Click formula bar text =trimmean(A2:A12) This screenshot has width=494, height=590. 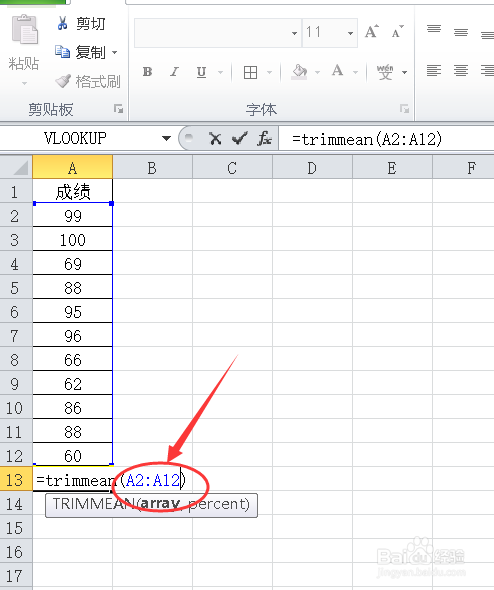[x=367, y=140]
